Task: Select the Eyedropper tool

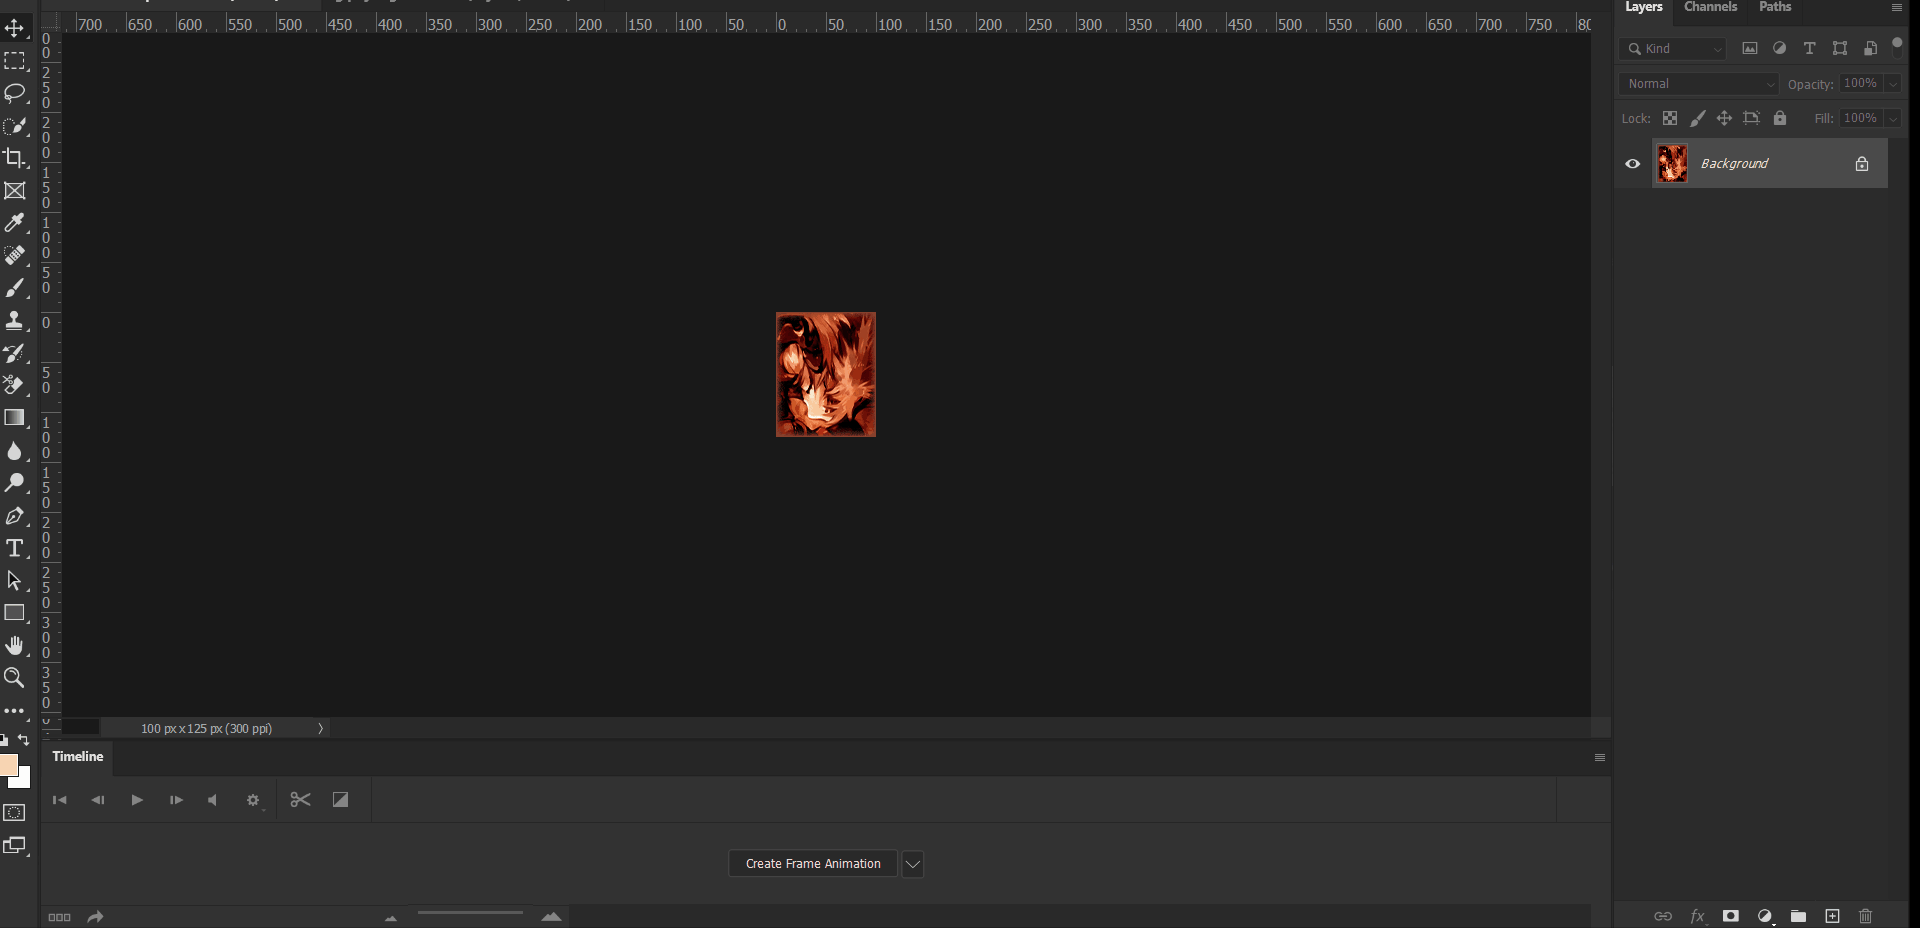Action: click(x=14, y=223)
